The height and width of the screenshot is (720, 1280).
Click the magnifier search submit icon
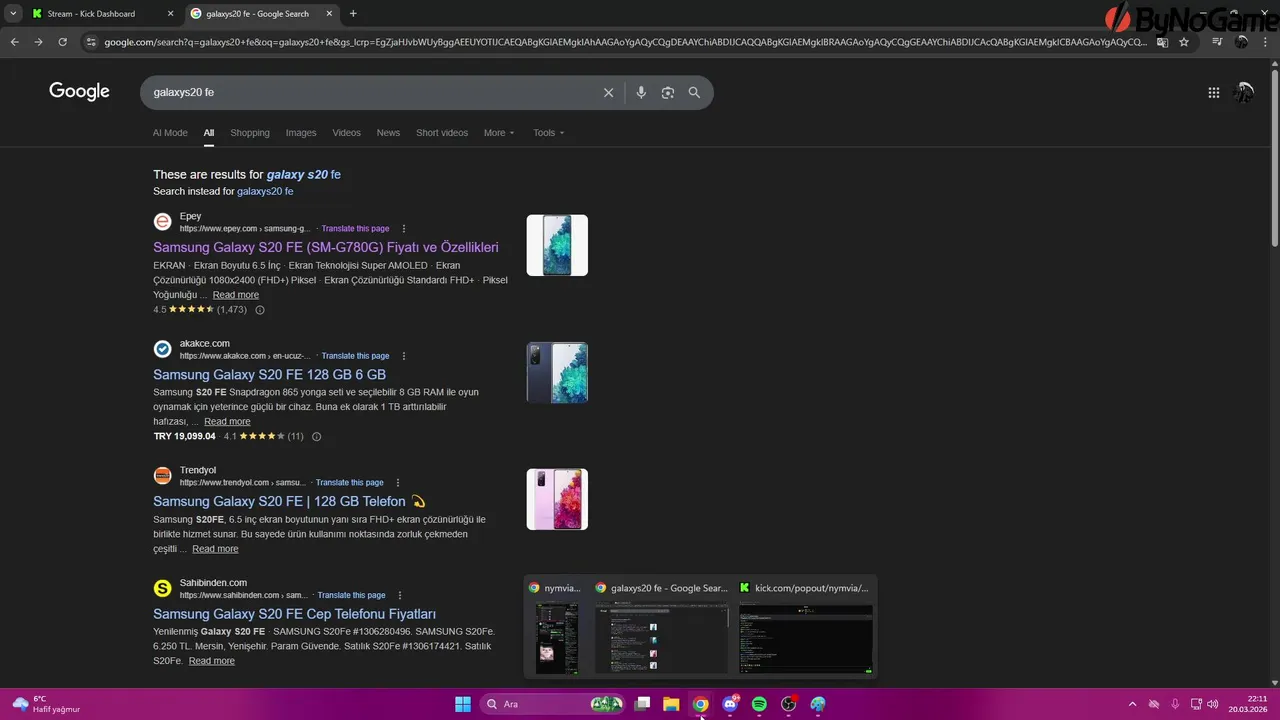click(x=694, y=92)
